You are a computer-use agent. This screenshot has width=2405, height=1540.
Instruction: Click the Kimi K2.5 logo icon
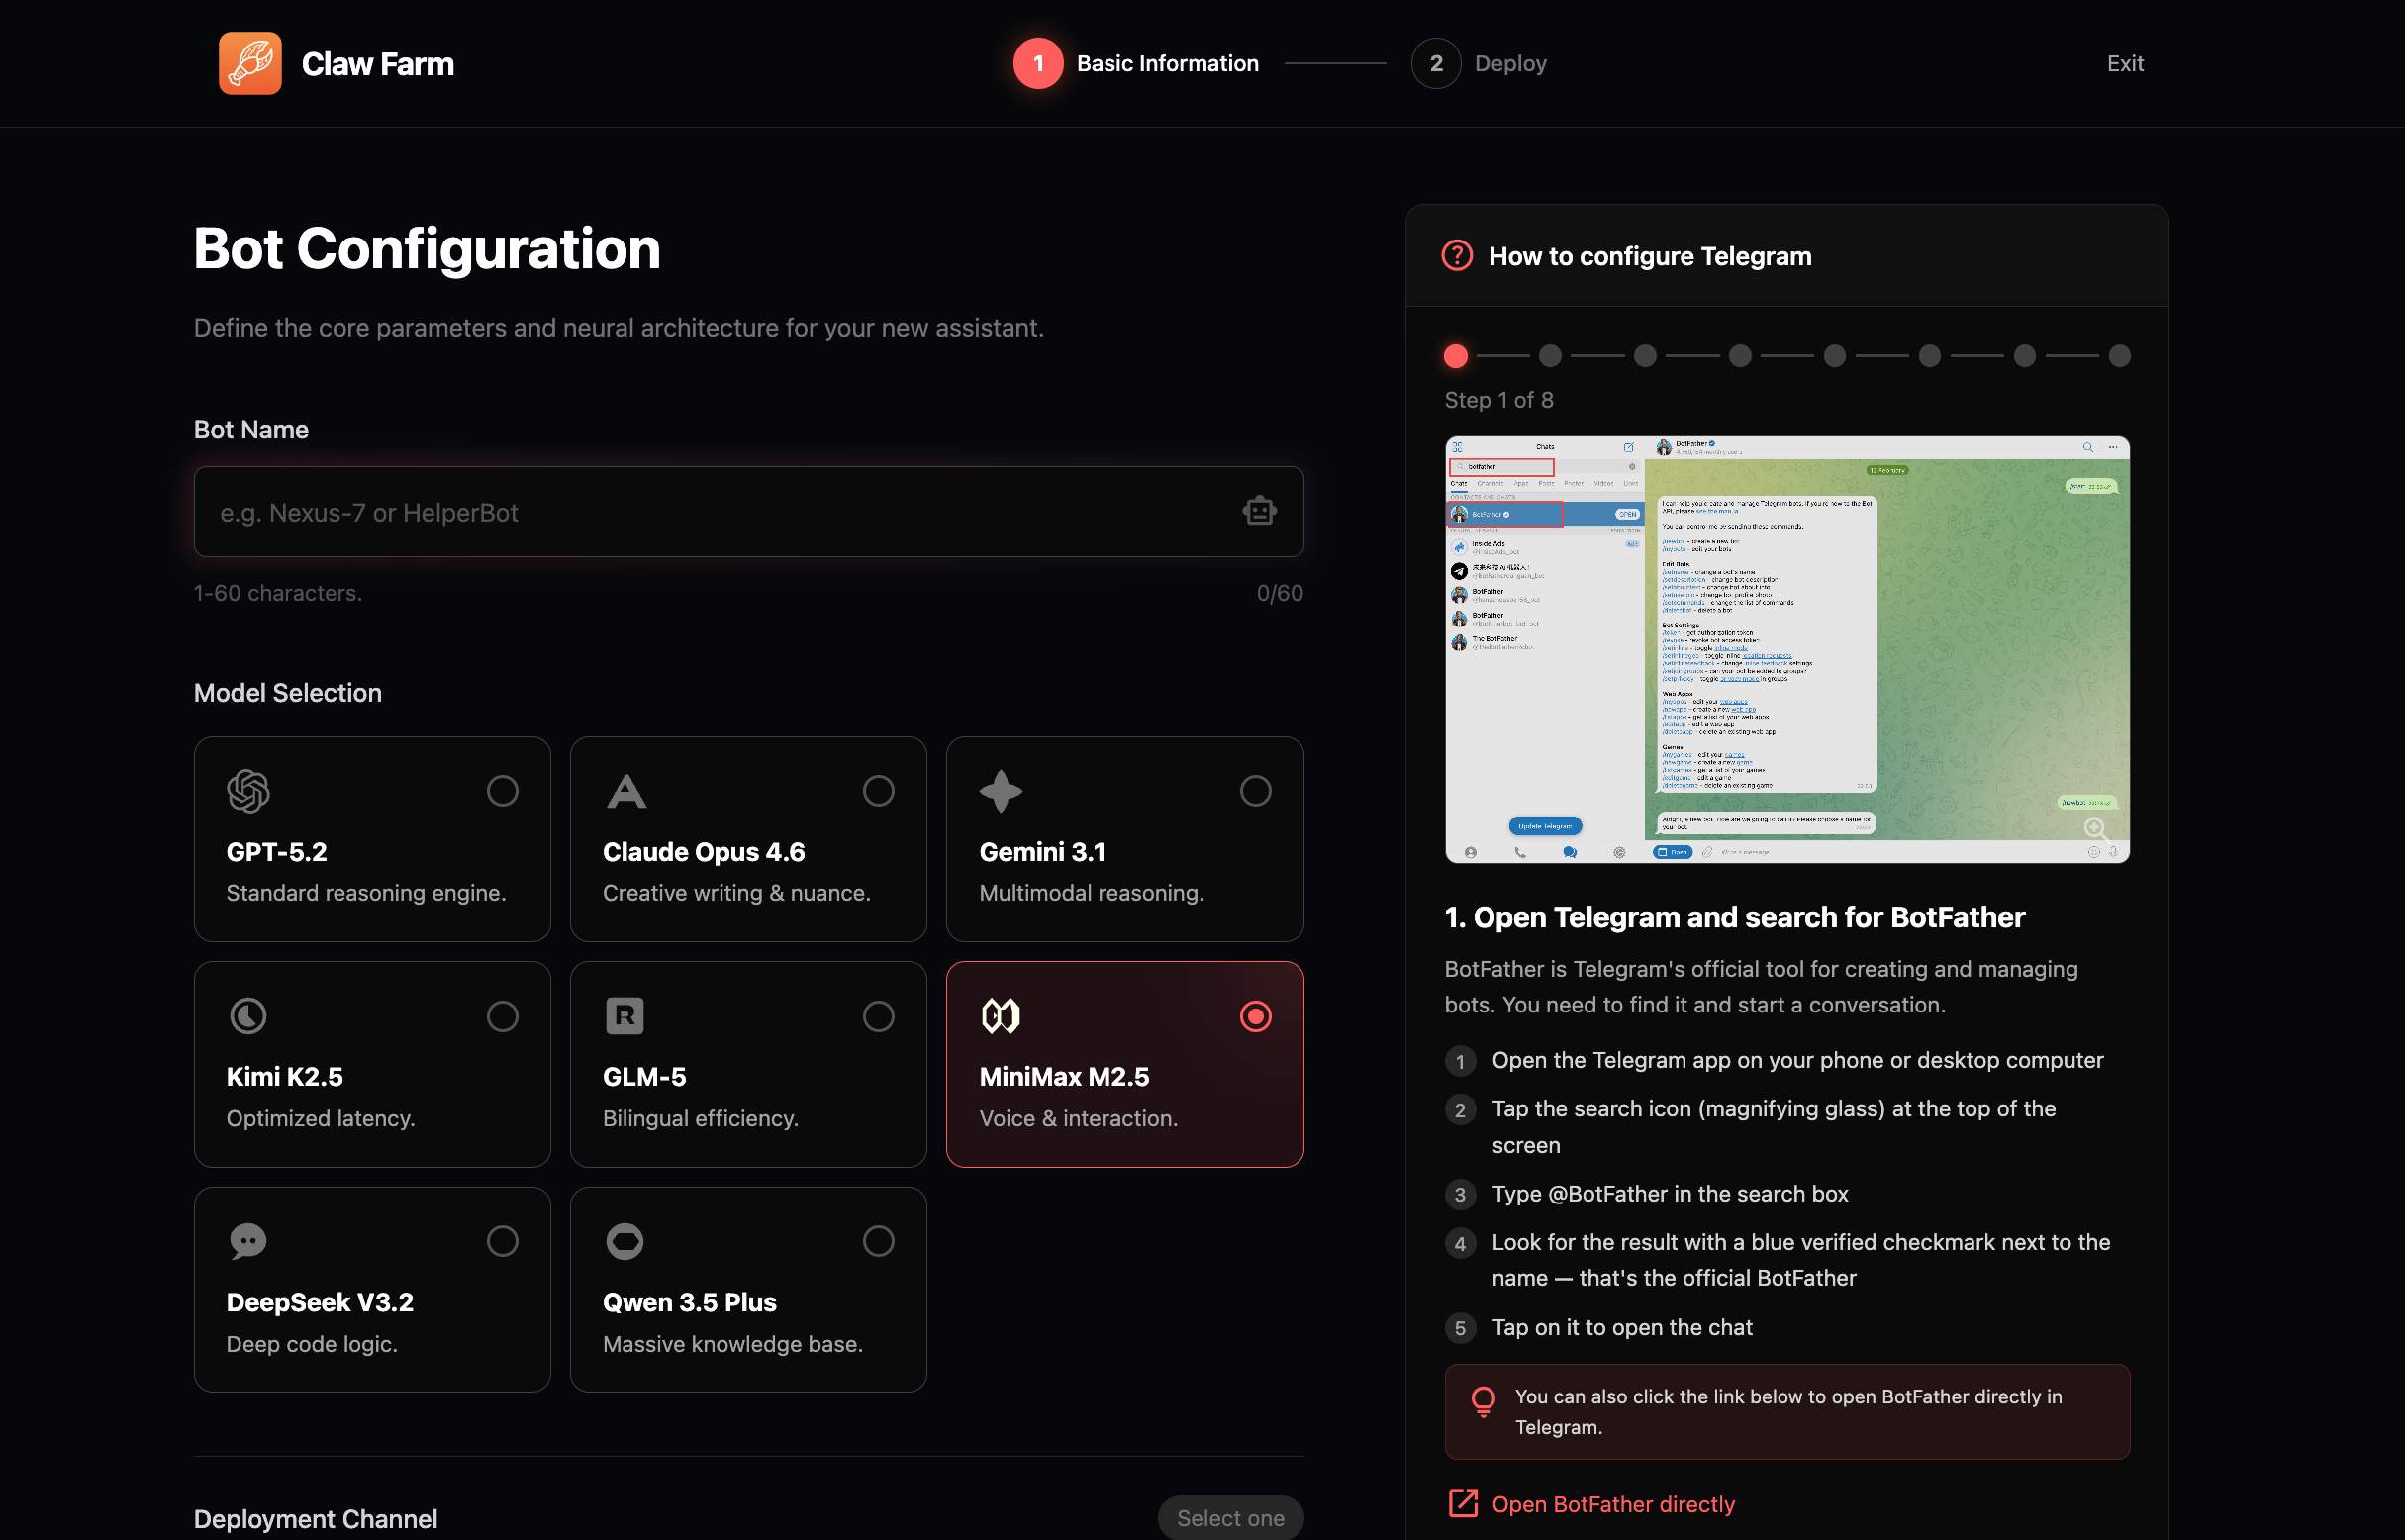(248, 1016)
